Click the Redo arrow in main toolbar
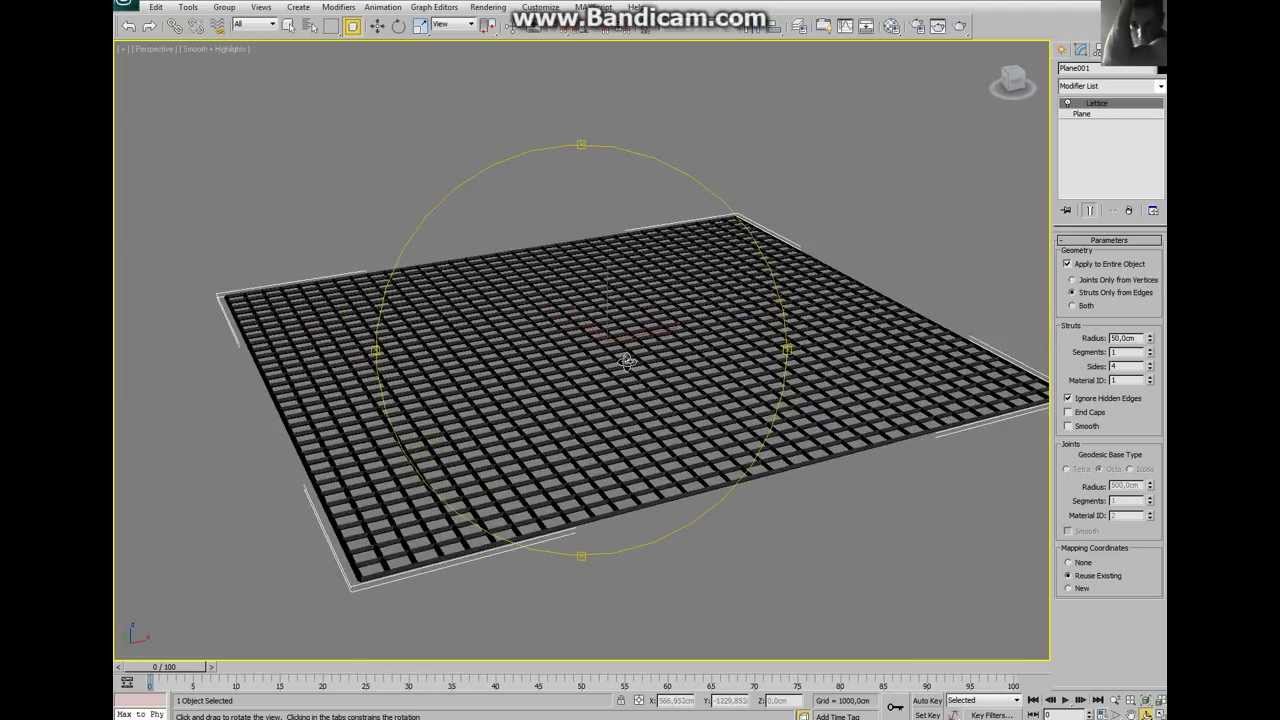The height and width of the screenshot is (720, 1280). tap(149, 26)
